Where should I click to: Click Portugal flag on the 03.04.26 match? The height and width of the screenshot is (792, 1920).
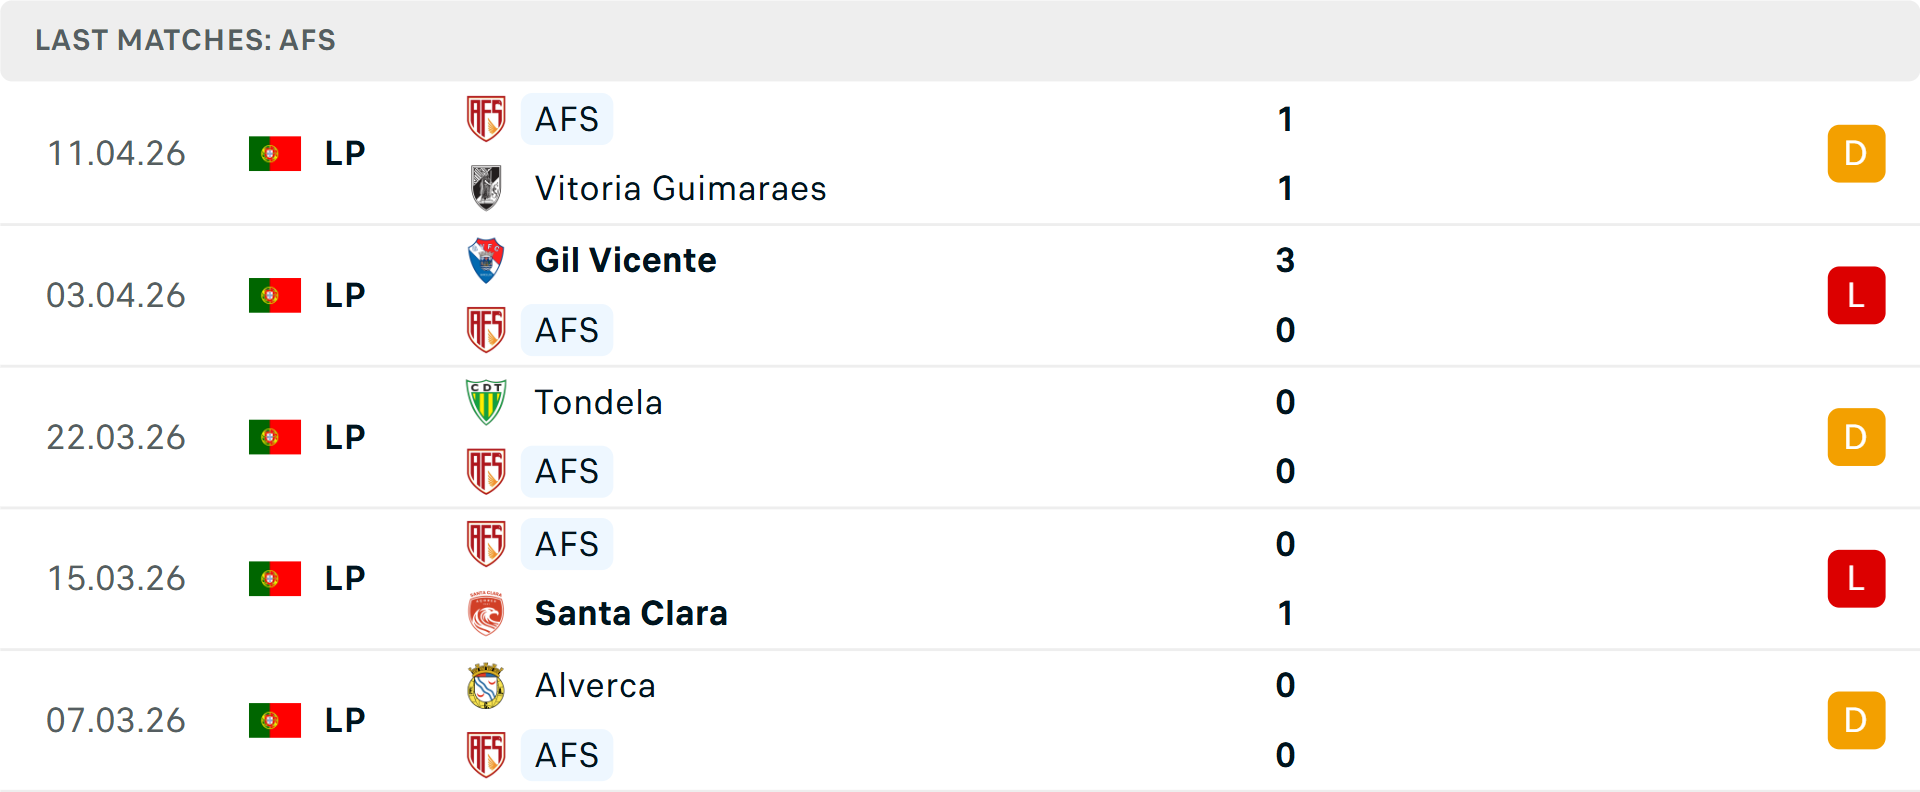click(275, 295)
